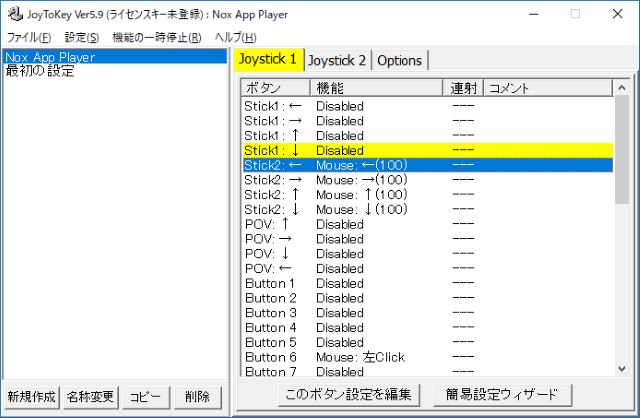Switch to the Options tab
Image resolution: width=640 pixels, height=418 pixels.
click(399, 60)
